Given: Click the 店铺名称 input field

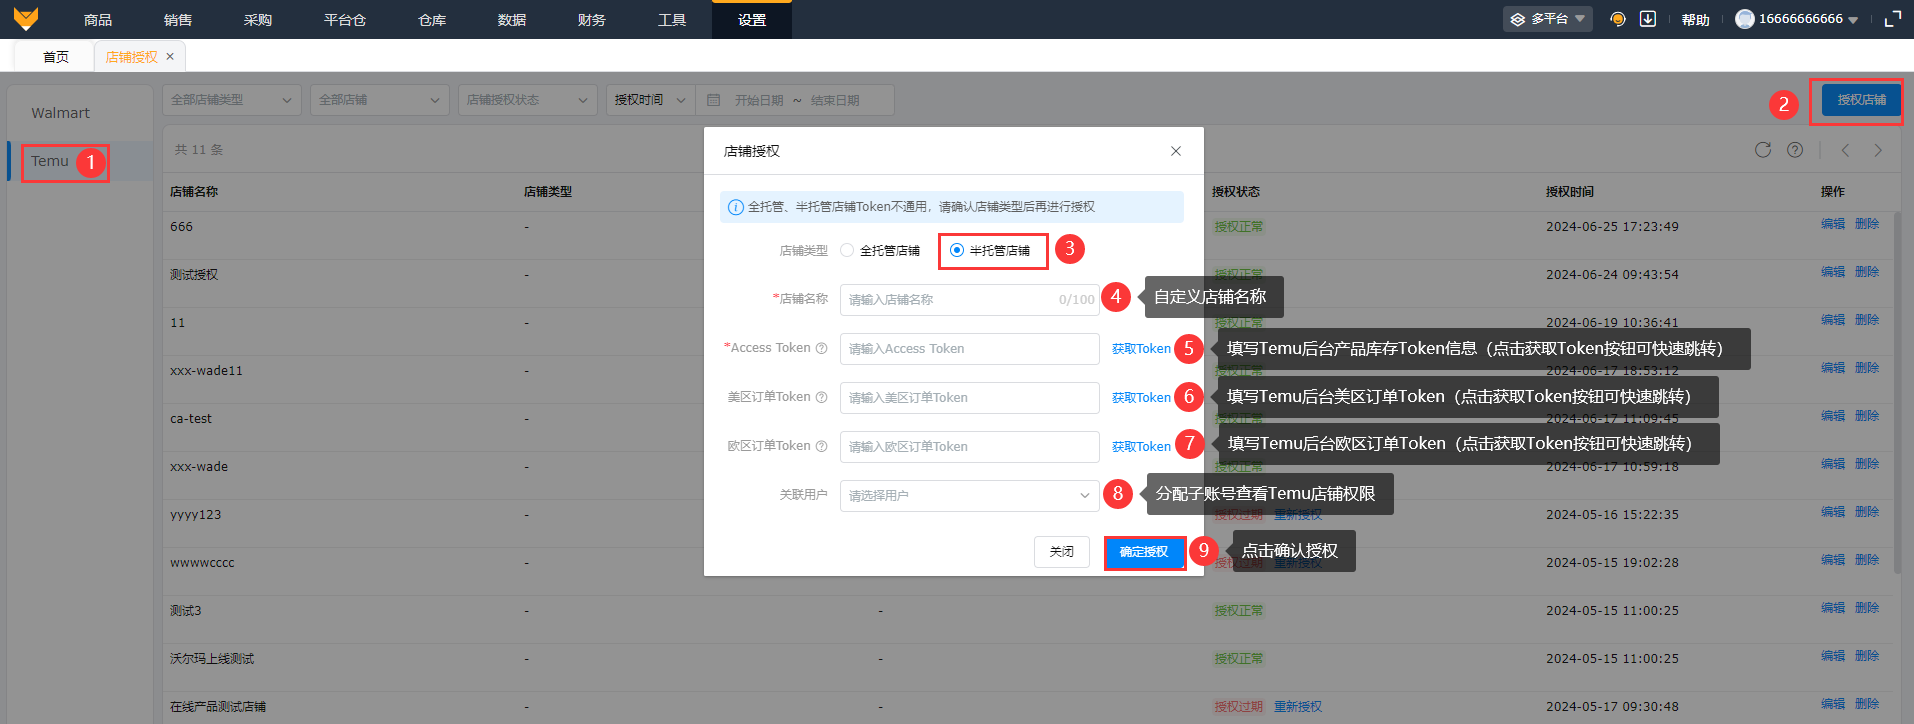Looking at the screenshot, I should (950, 300).
